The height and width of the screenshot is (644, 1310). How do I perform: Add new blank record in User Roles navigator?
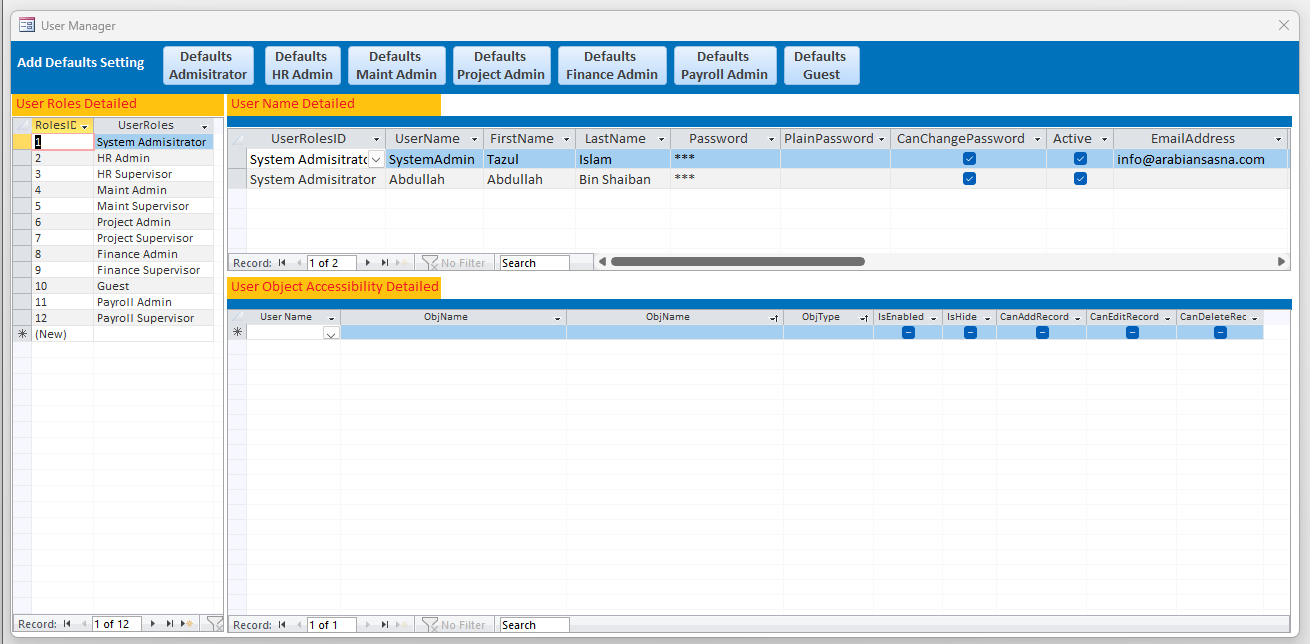[187, 624]
